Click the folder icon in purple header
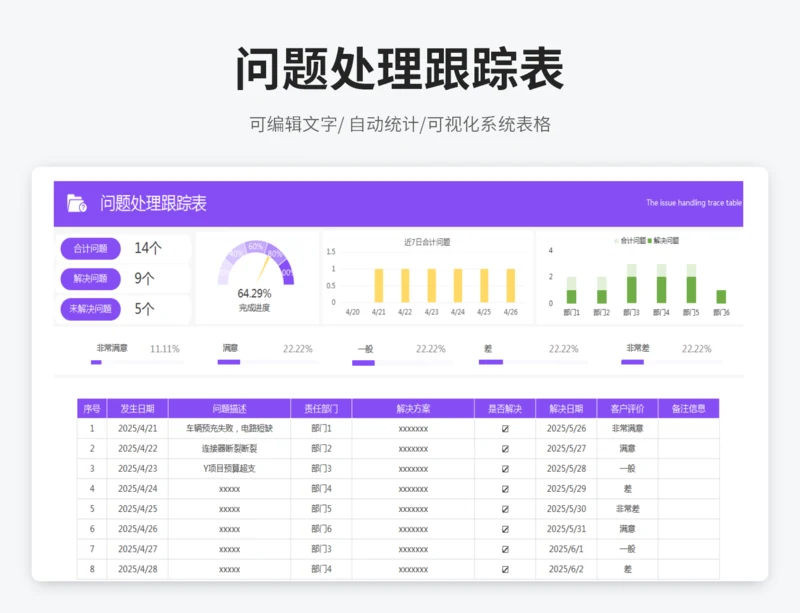 point(77,204)
